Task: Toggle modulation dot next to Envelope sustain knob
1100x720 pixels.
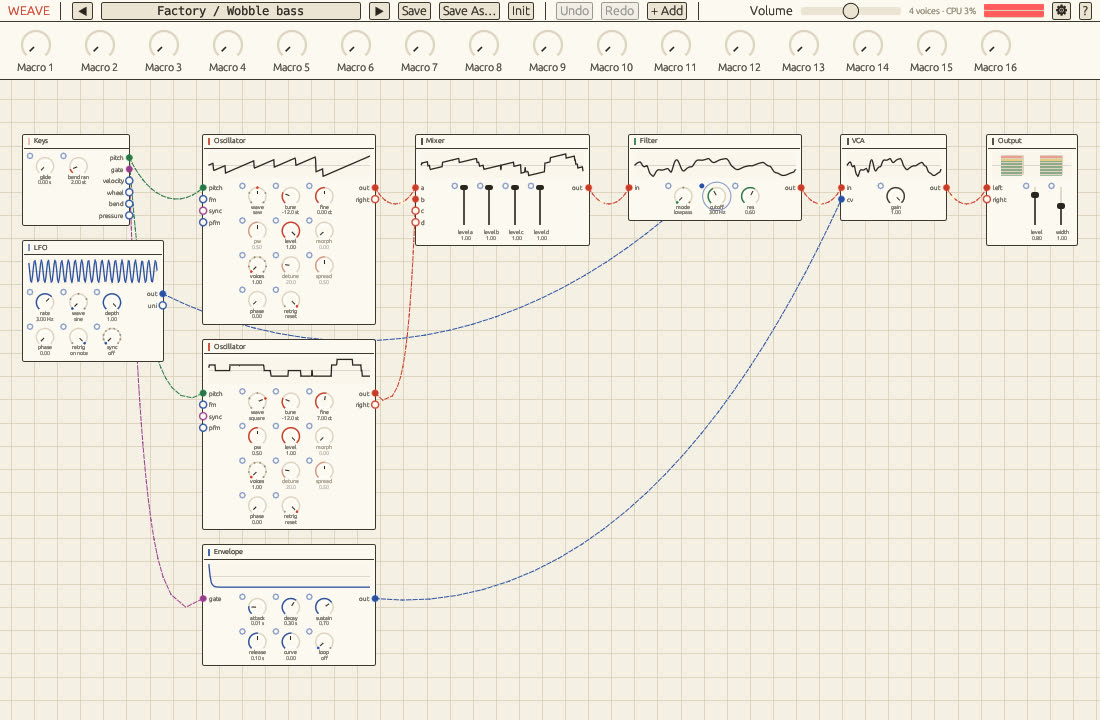Action: click(309, 597)
